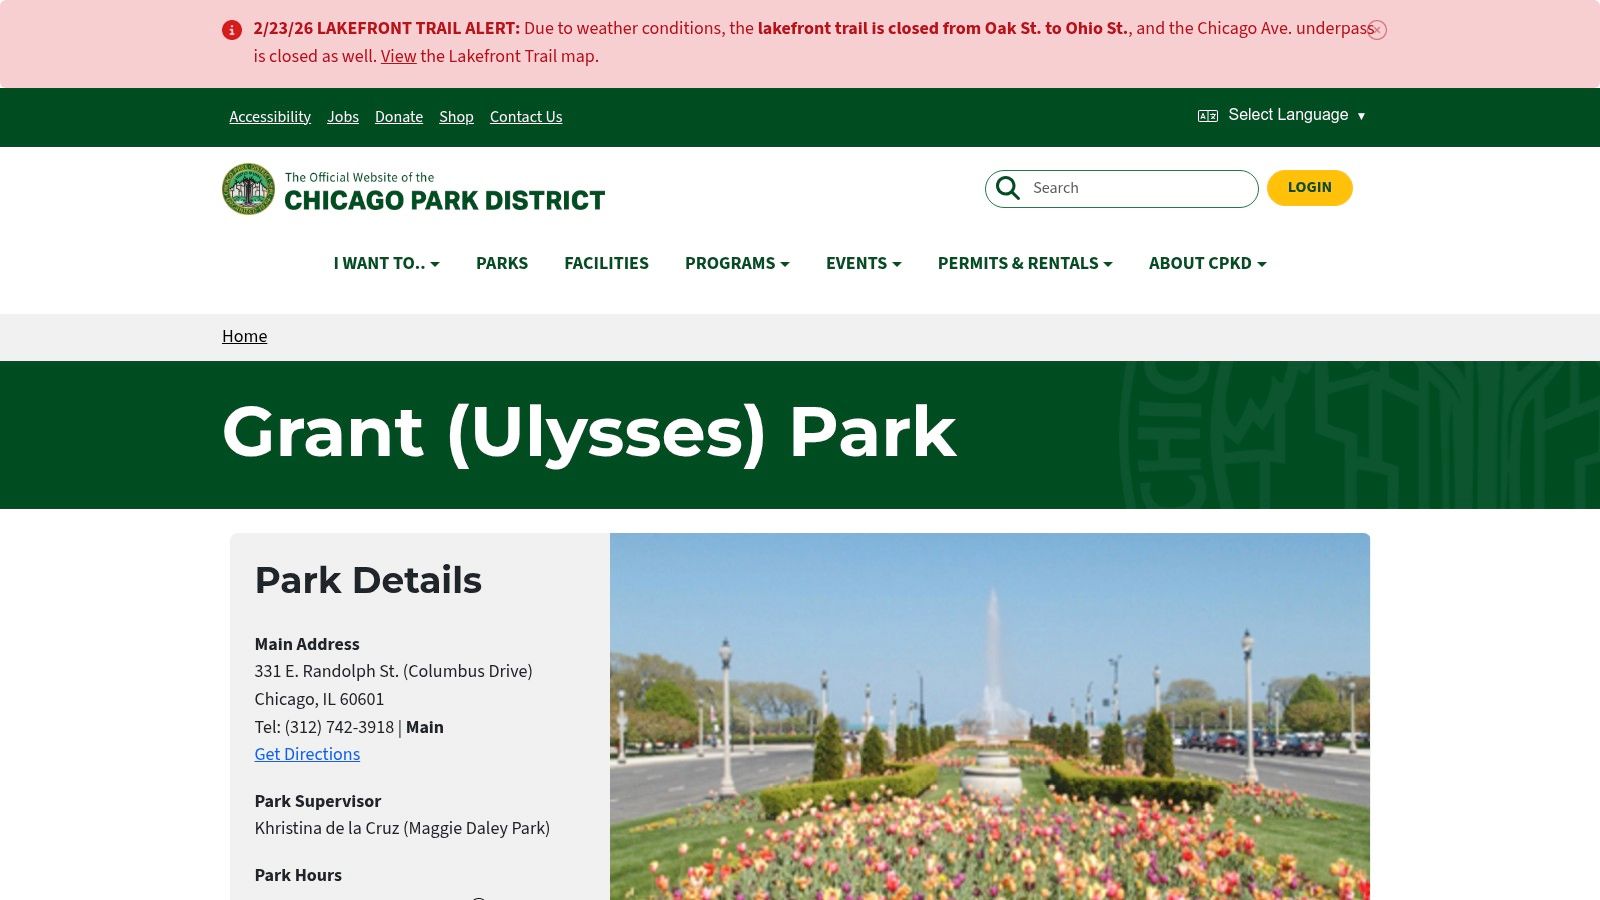Open the View Lakefront Trail map link
The height and width of the screenshot is (900, 1600).
(398, 56)
